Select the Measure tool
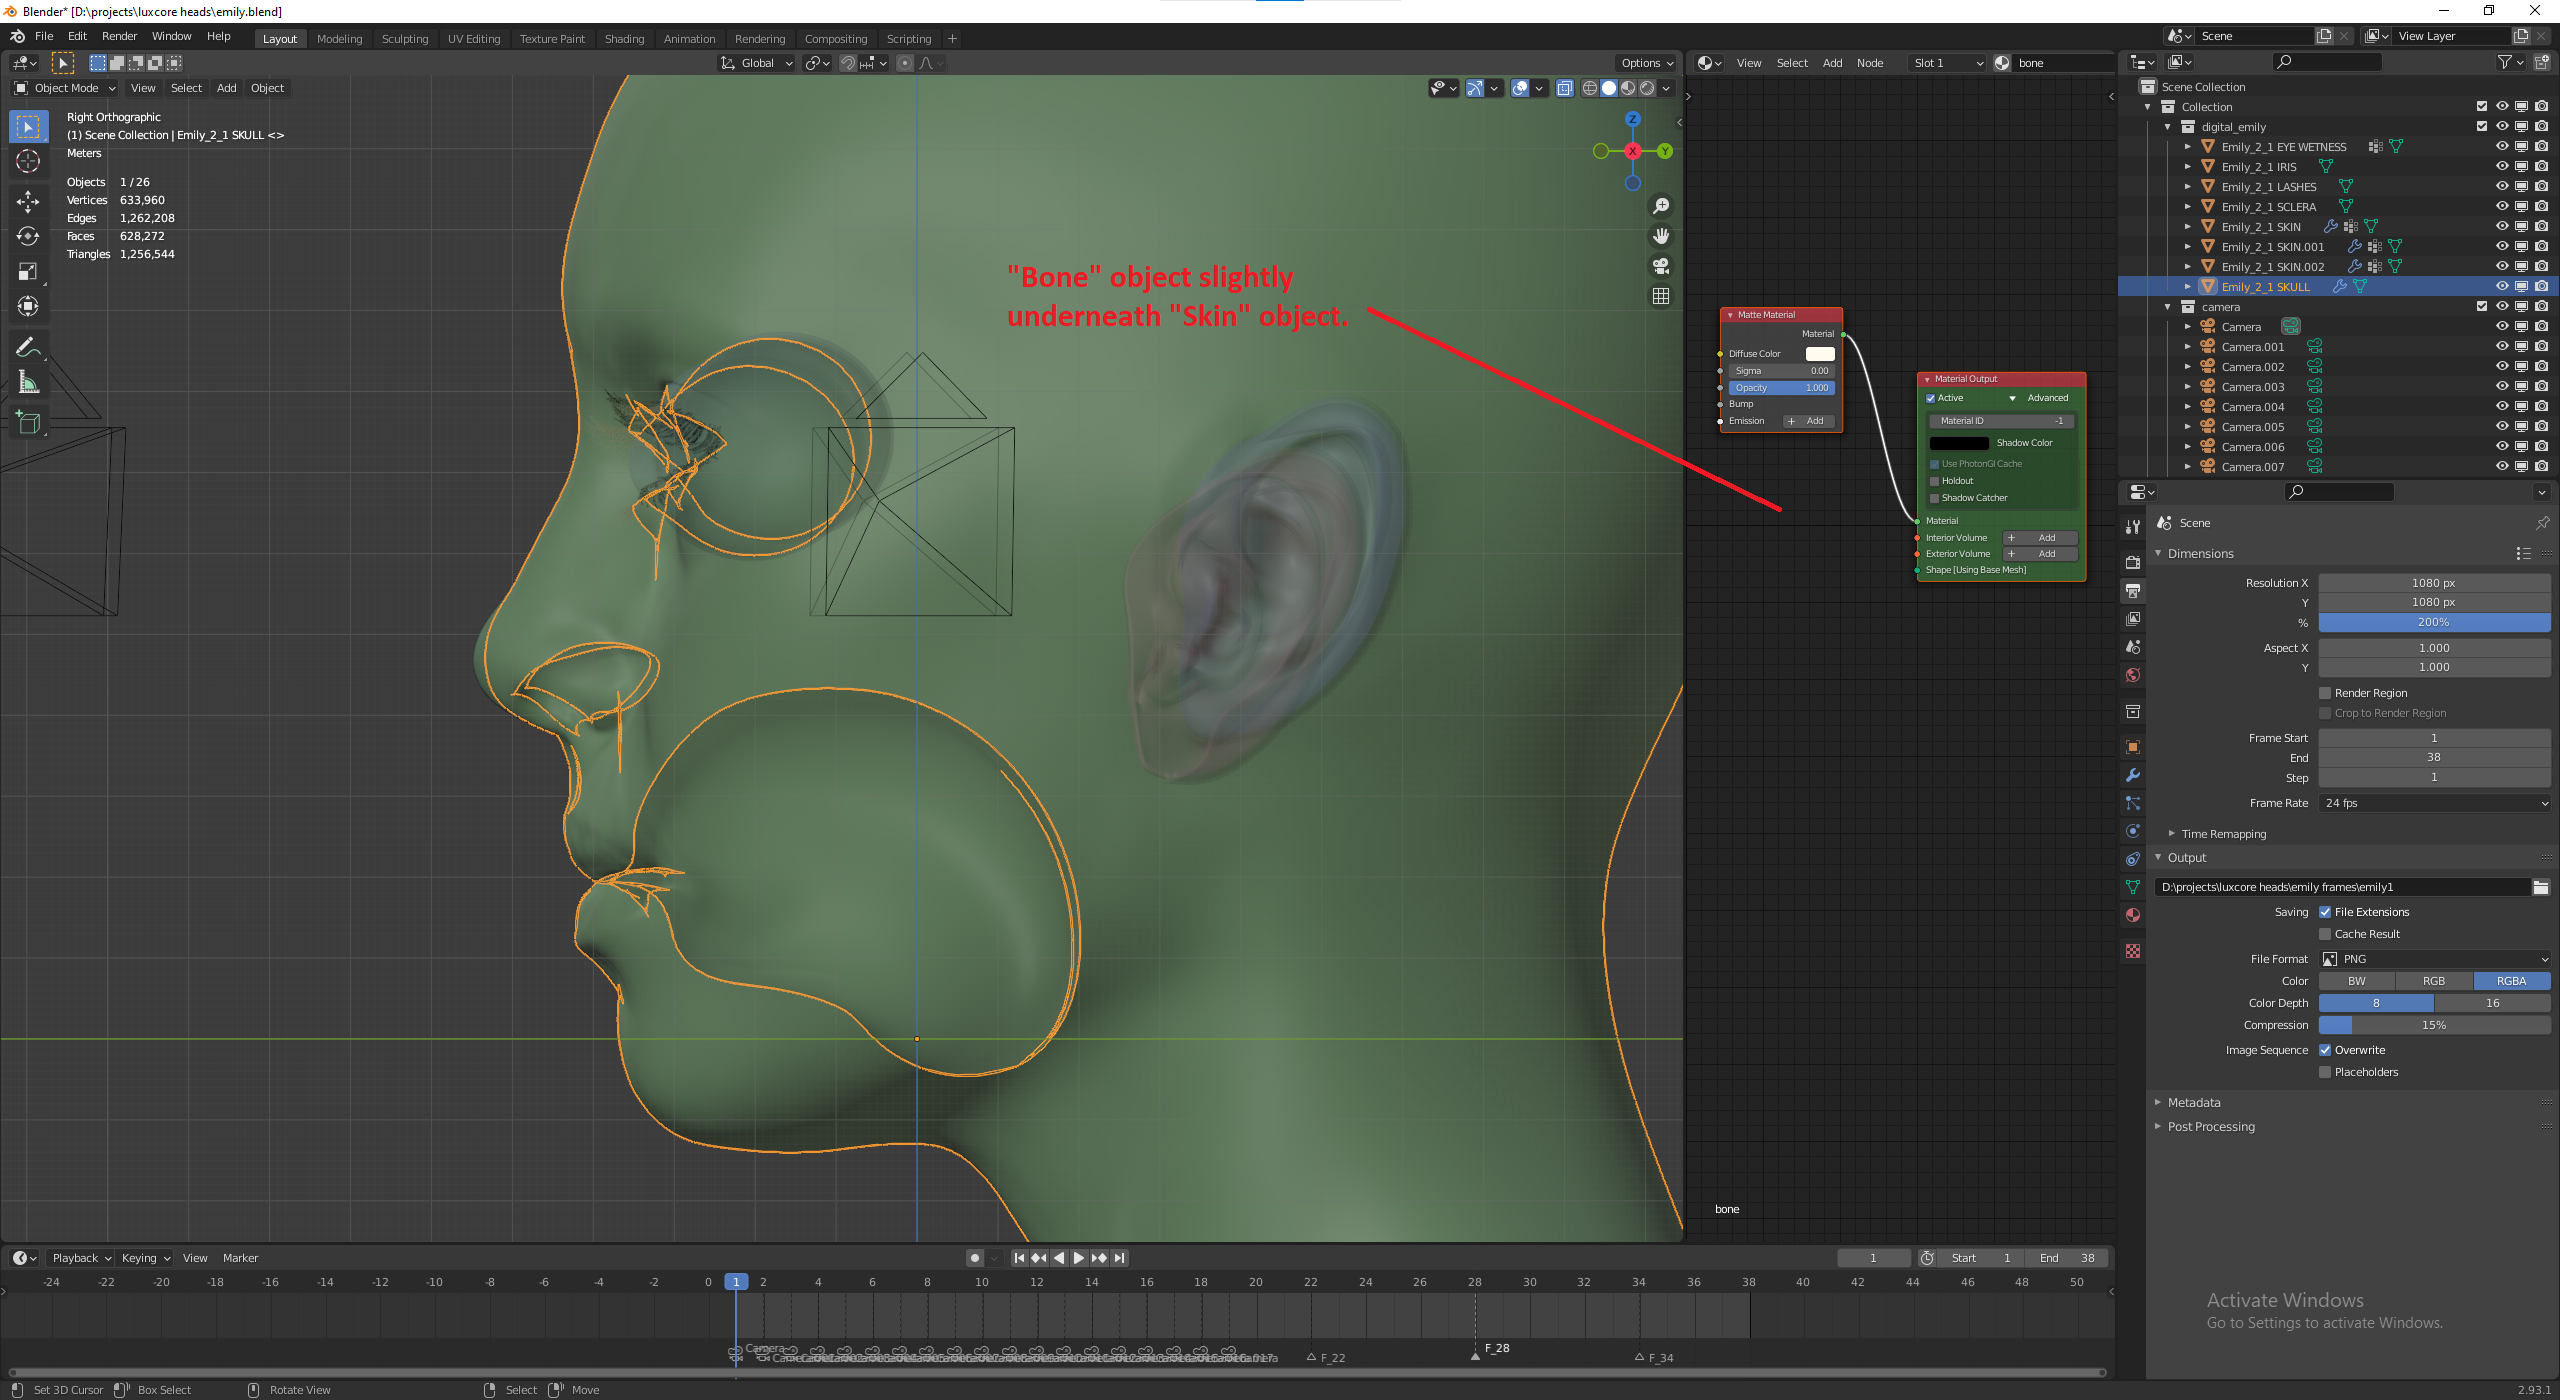Image resolution: width=2560 pixels, height=1400 pixels. point(28,383)
